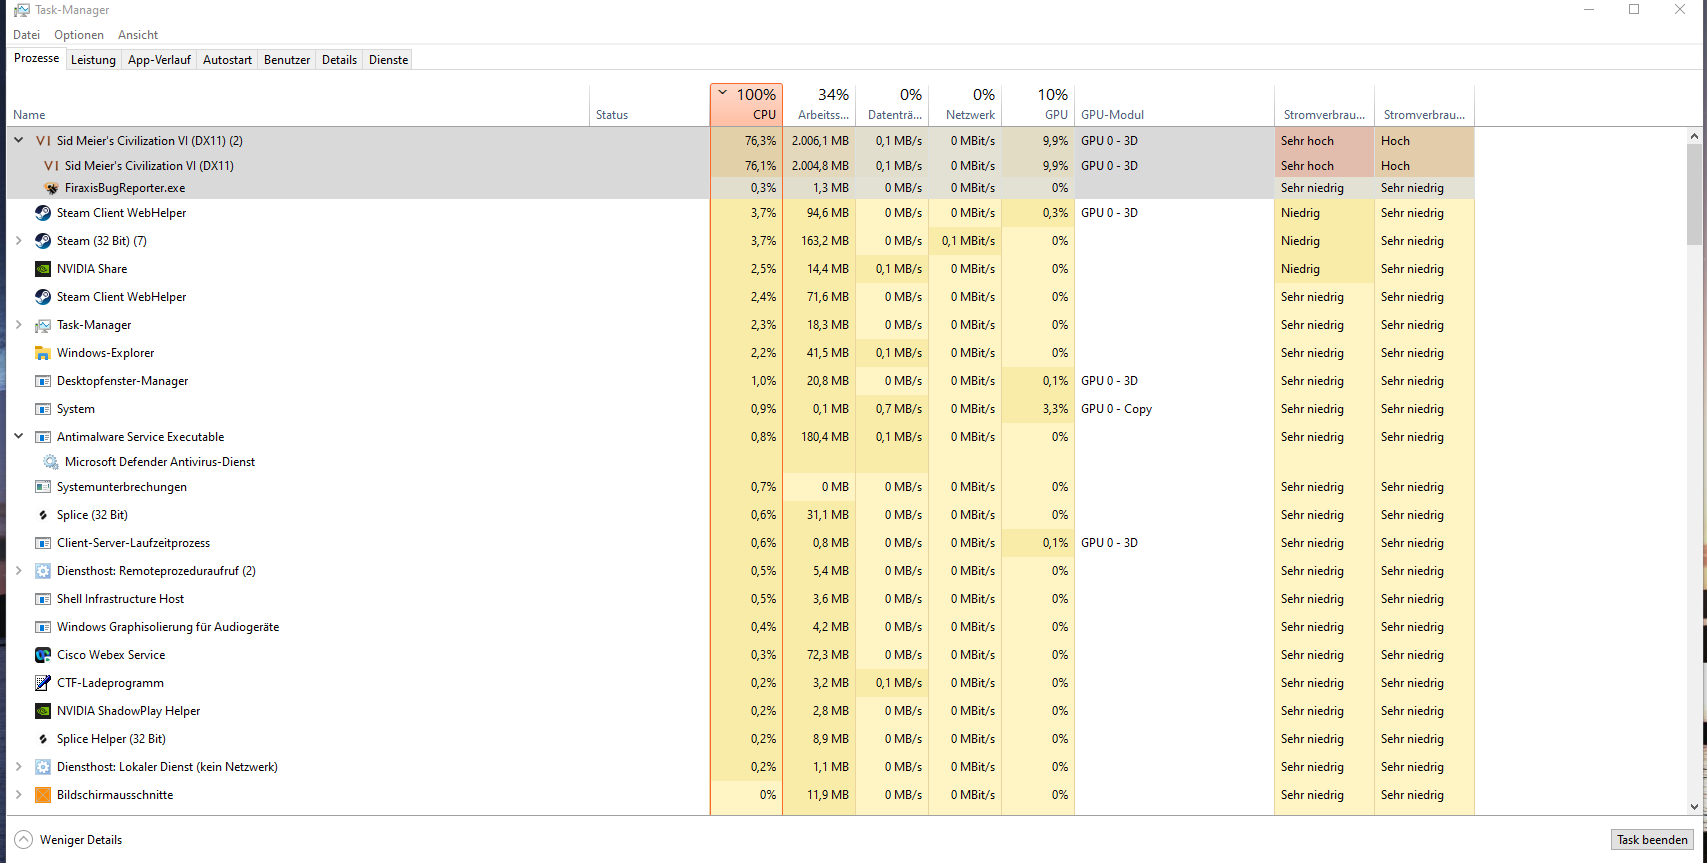The image size is (1707, 863).
Task: Click the Civilization VI group process icon
Action: coord(43,141)
